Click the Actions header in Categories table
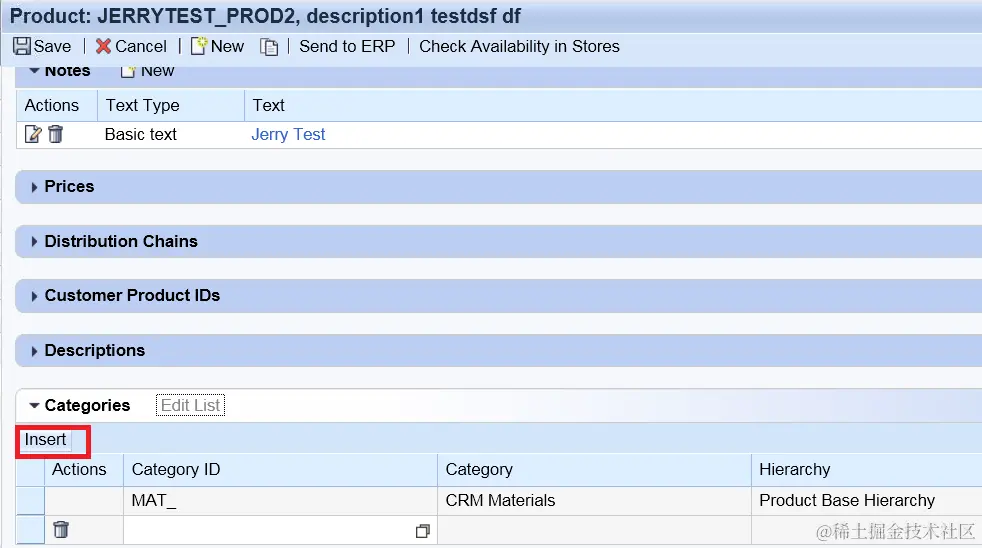 (x=84, y=470)
